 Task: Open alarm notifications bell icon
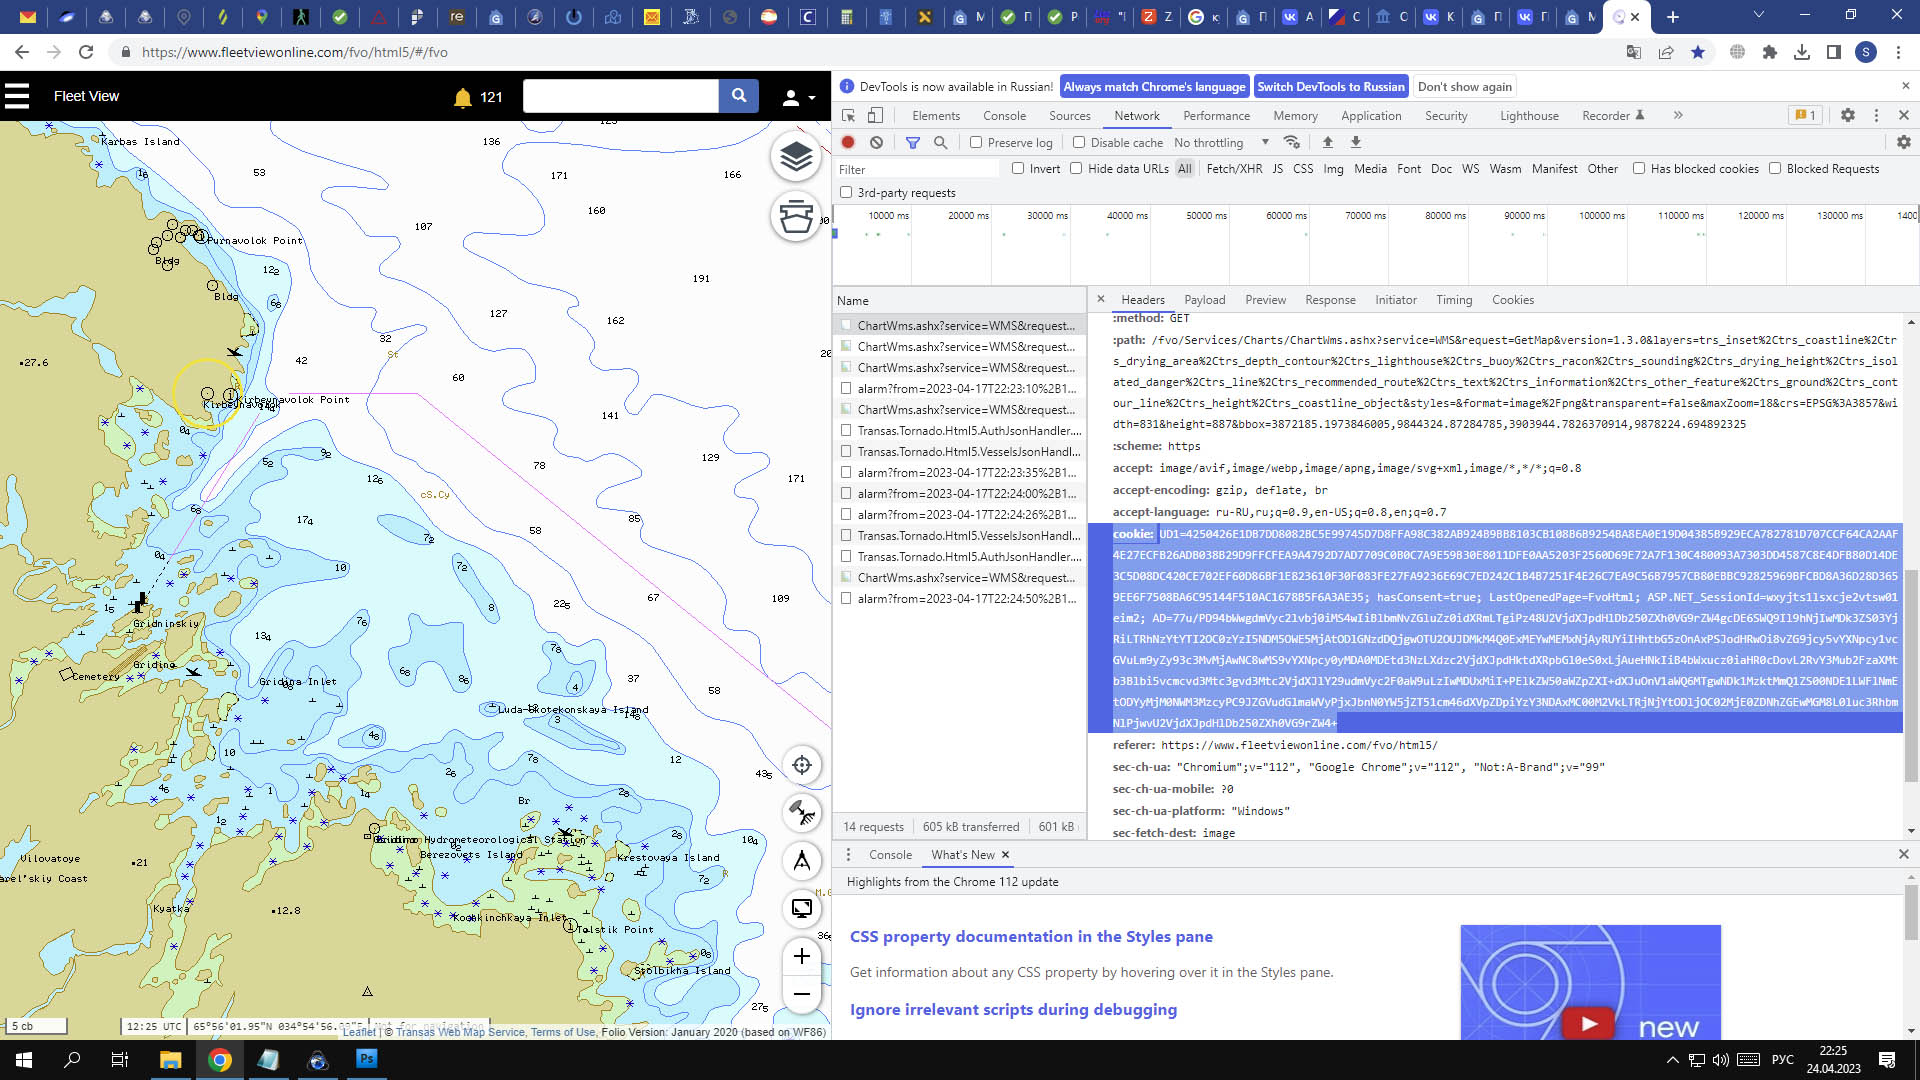pyautogui.click(x=462, y=97)
